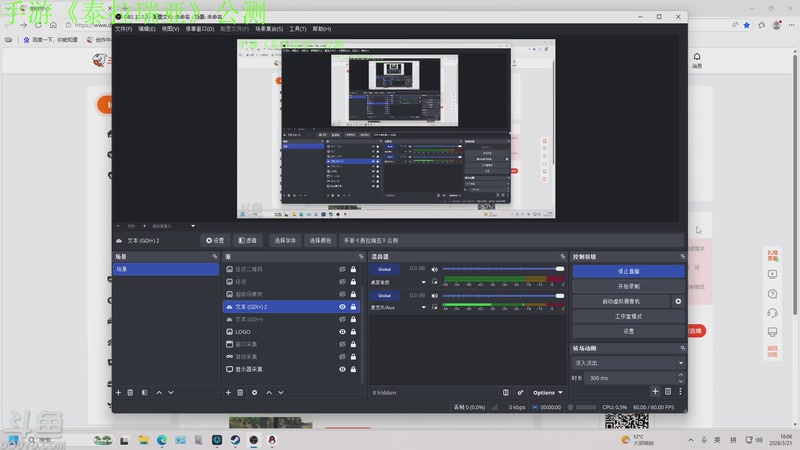
Task: Open the 停靠窗口(D) menu
Action: click(x=199, y=29)
